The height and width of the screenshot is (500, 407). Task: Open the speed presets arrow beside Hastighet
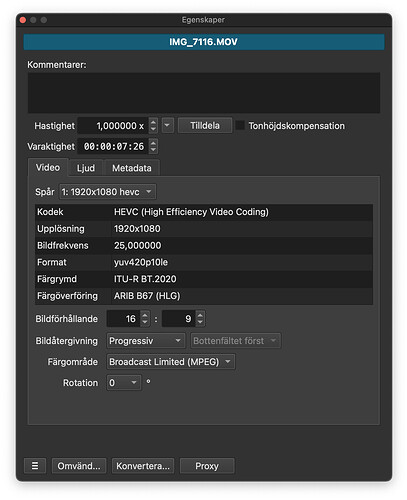pyautogui.click(x=167, y=126)
